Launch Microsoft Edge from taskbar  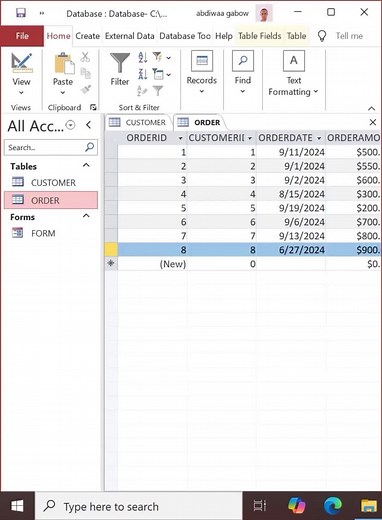(333, 506)
